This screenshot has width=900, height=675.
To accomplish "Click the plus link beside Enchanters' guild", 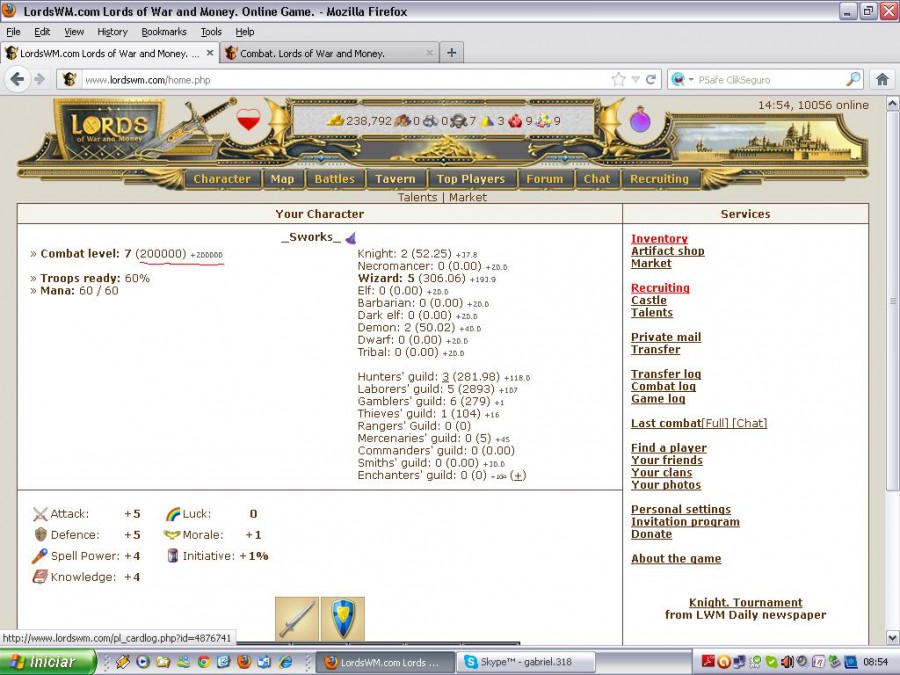I will [x=518, y=475].
